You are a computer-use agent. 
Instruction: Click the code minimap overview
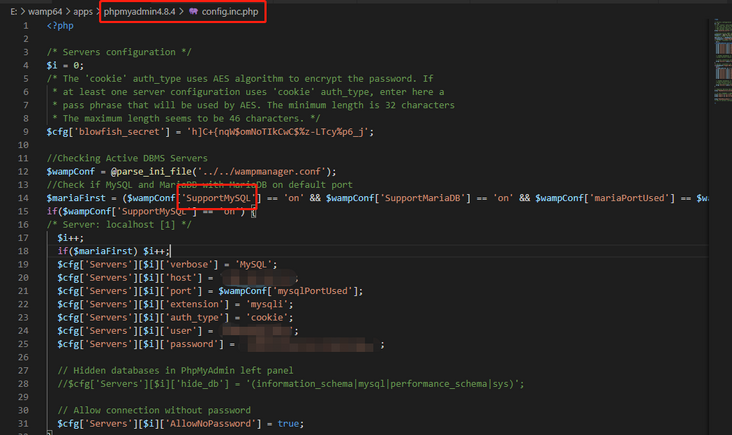pos(722,61)
